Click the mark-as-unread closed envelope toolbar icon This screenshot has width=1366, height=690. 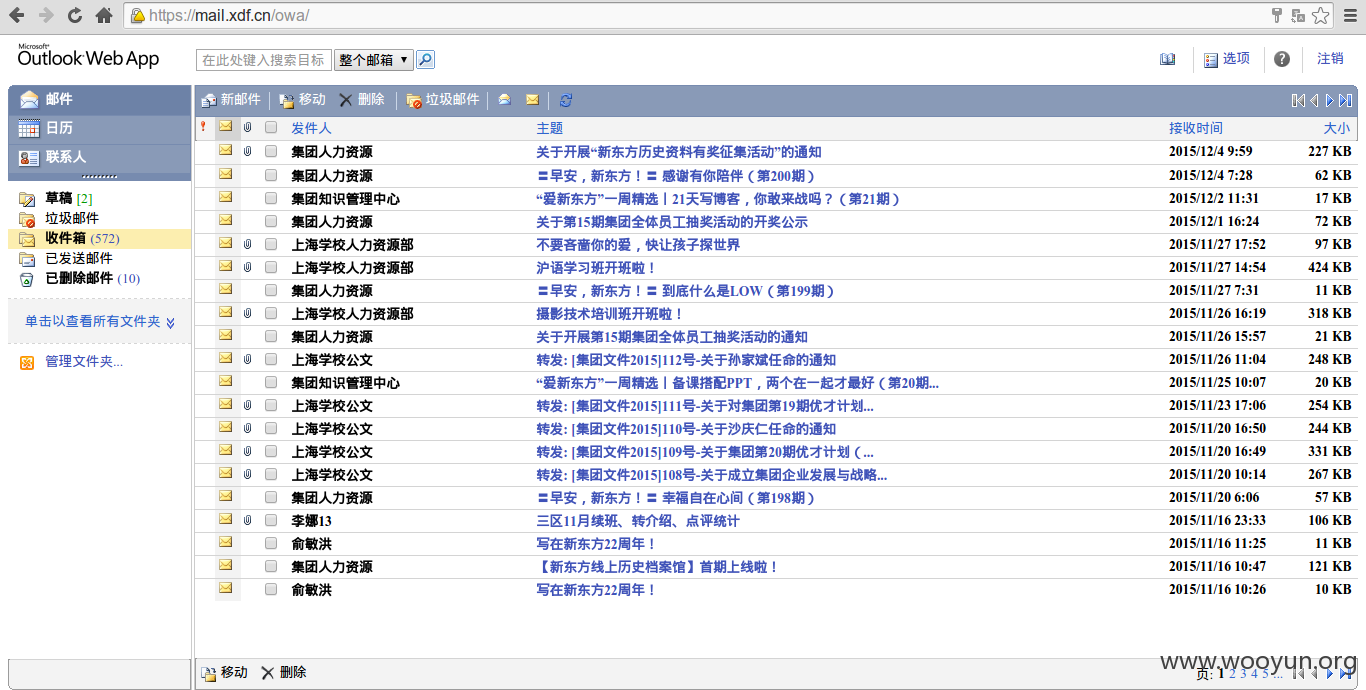click(x=532, y=100)
